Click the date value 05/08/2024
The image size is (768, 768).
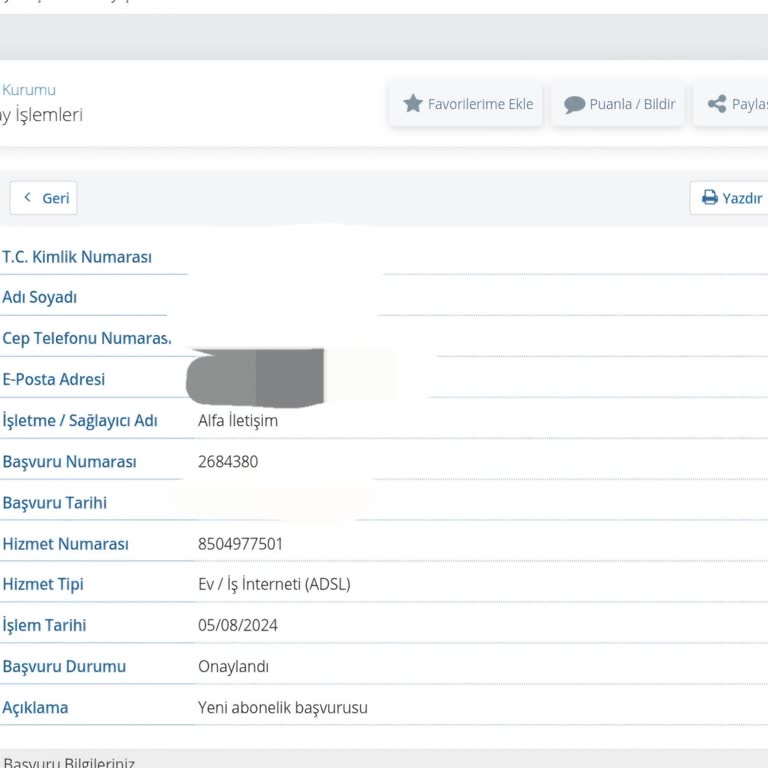[x=238, y=626]
